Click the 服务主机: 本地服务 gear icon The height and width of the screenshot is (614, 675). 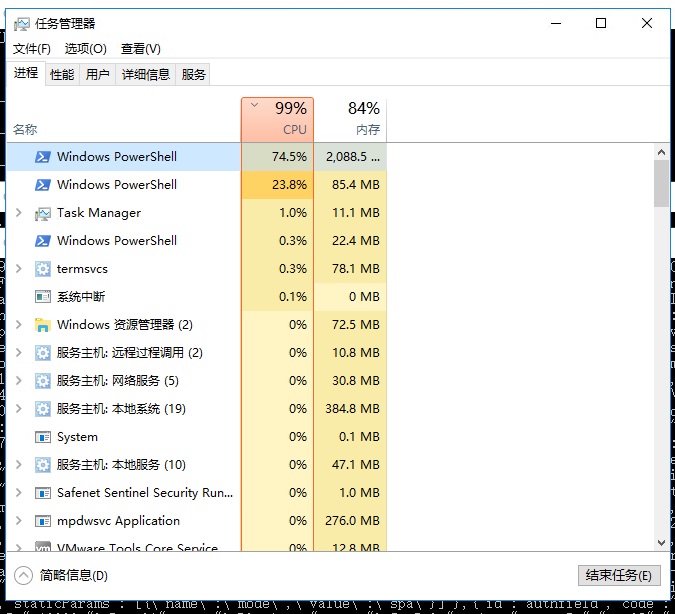coord(42,465)
